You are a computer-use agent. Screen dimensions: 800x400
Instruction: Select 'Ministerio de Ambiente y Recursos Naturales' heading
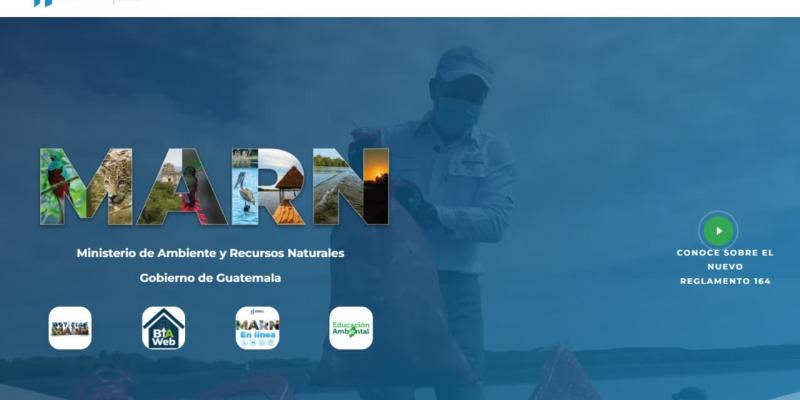tap(210, 253)
